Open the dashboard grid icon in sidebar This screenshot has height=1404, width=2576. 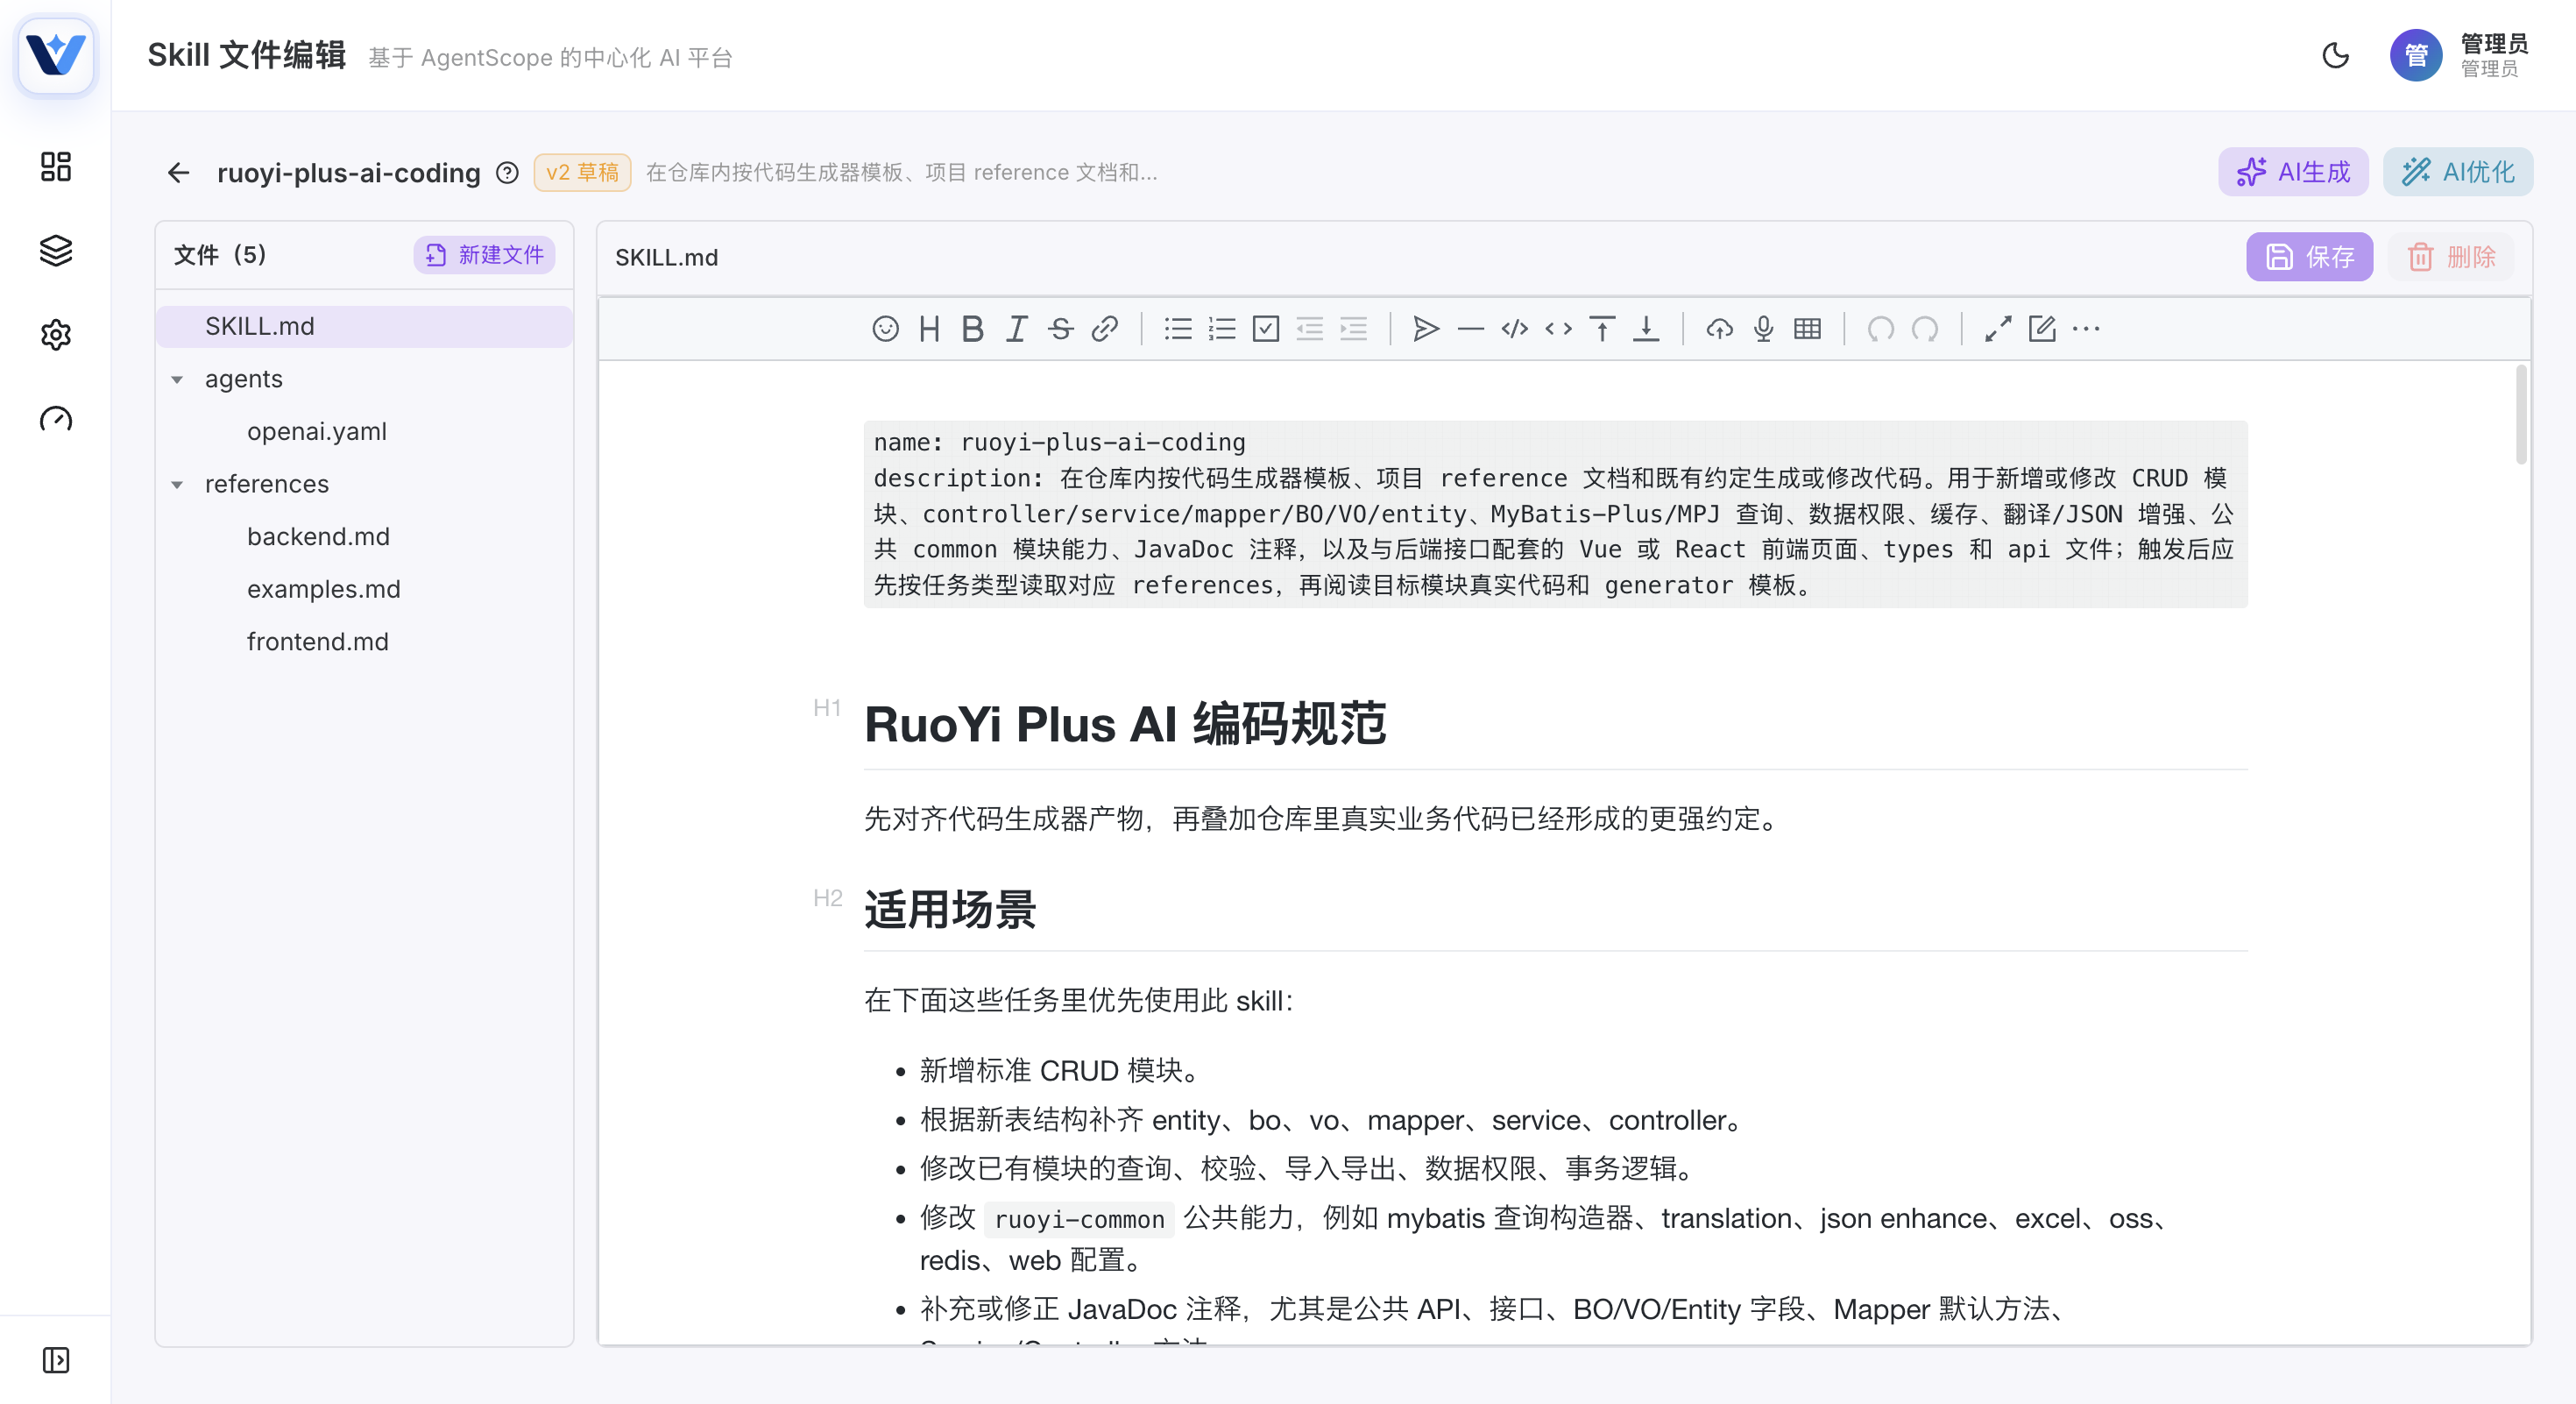56,166
